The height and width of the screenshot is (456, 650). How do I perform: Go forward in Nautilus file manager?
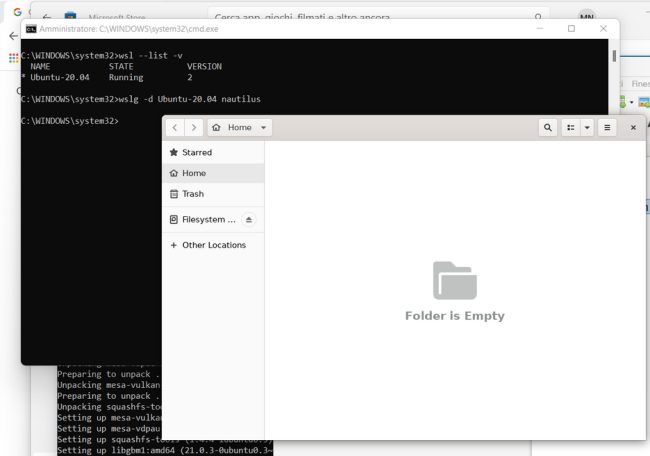(194, 128)
